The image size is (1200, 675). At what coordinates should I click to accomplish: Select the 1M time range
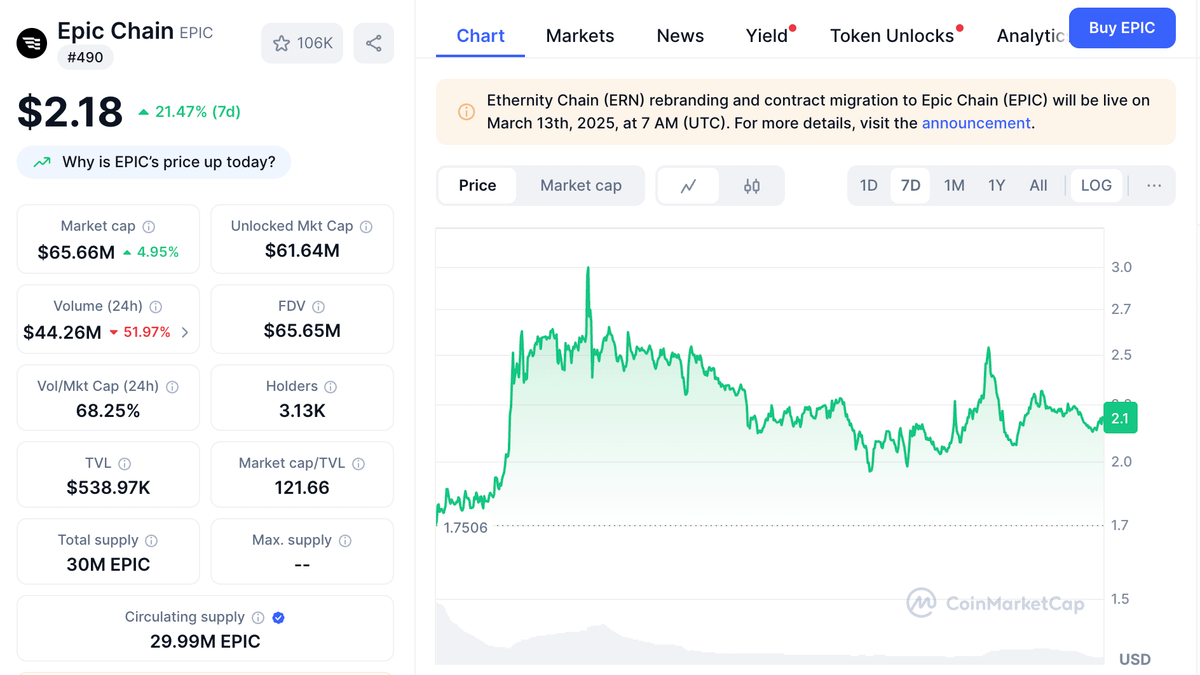tap(955, 186)
